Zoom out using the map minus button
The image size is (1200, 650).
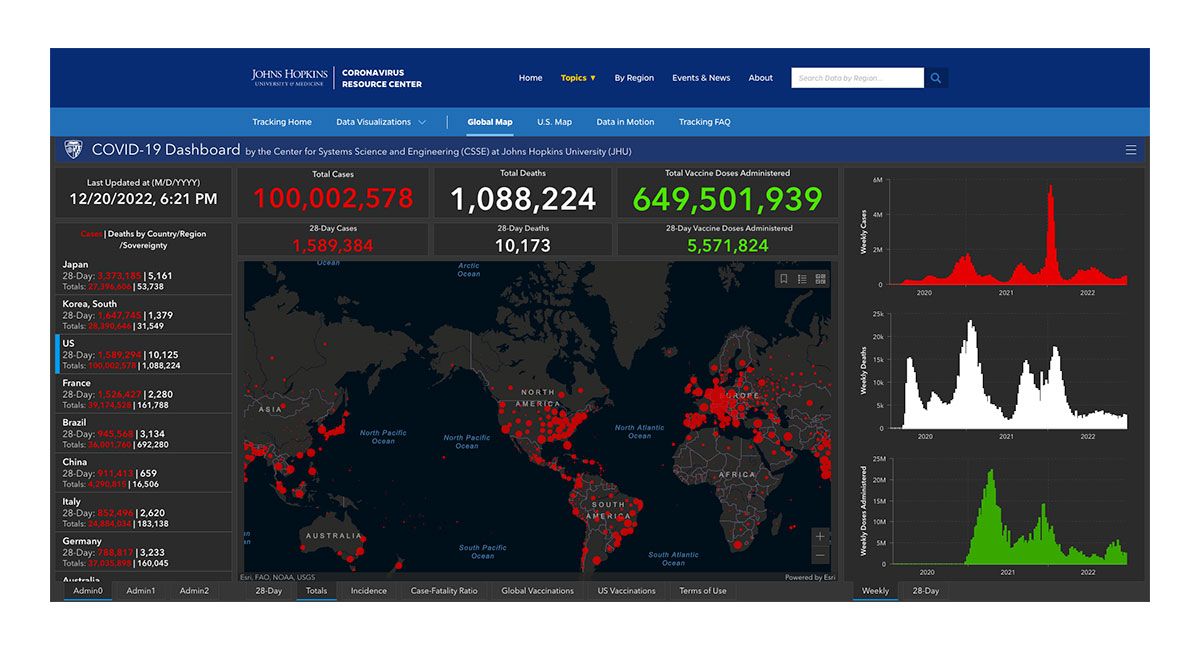pyautogui.click(x=821, y=554)
